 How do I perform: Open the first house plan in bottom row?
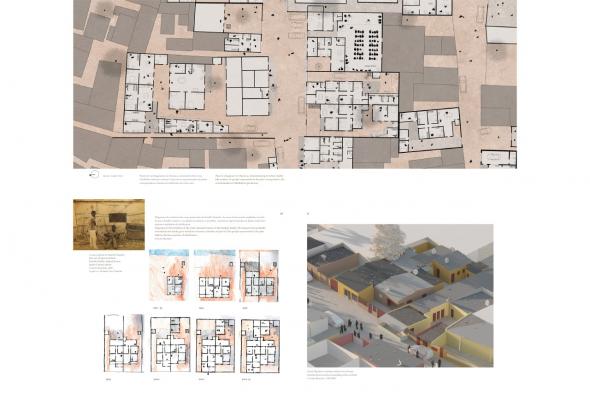click(124, 343)
